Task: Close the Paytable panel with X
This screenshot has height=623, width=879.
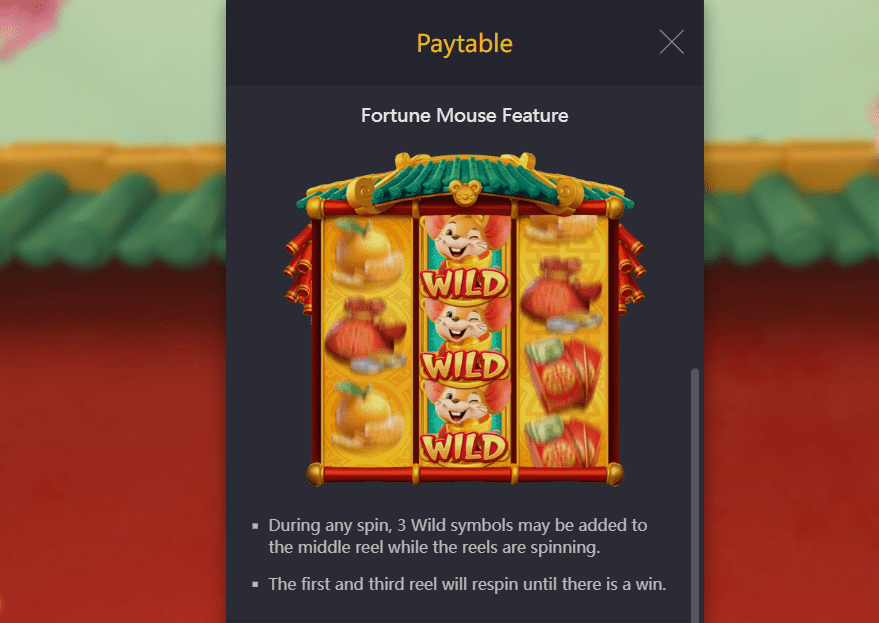Action: [x=672, y=42]
